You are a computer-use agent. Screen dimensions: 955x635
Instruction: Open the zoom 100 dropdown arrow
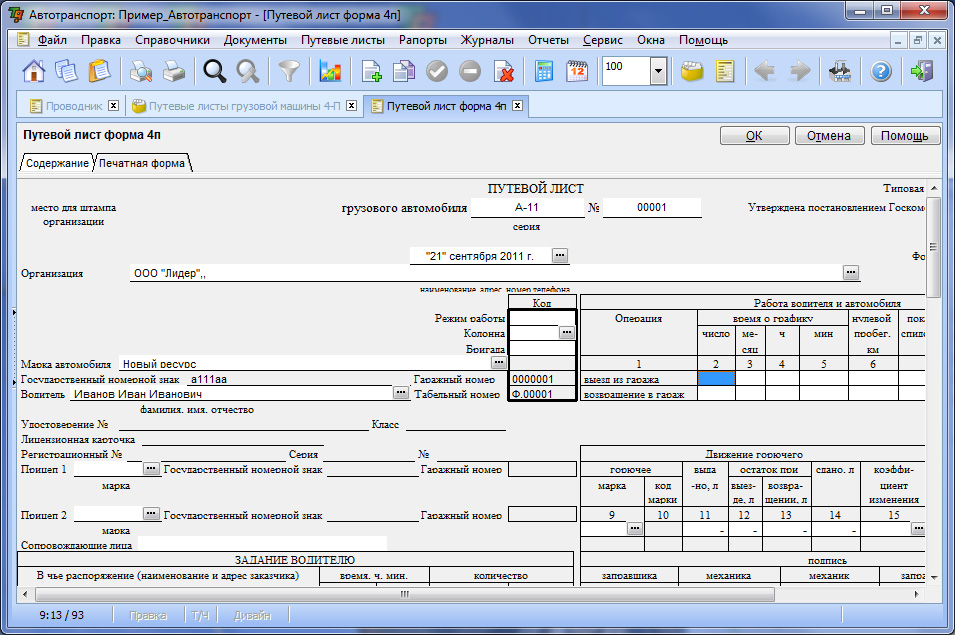coord(658,71)
